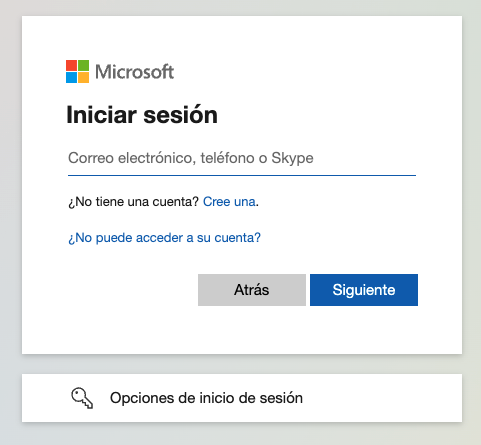Open the Cree una link
The height and width of the screenshot is (445, 481).
pyautogui.click(x=229, y=202)
